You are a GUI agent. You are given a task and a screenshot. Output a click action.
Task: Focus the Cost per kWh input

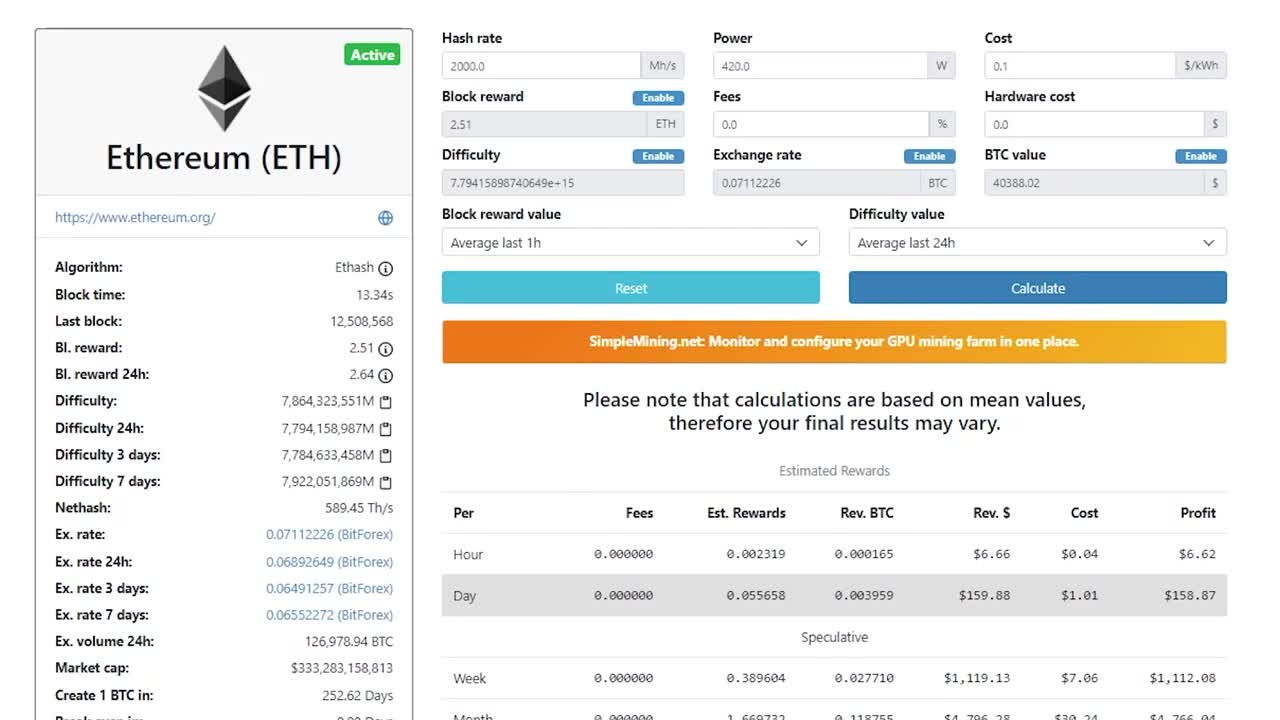coord(1080,66)
